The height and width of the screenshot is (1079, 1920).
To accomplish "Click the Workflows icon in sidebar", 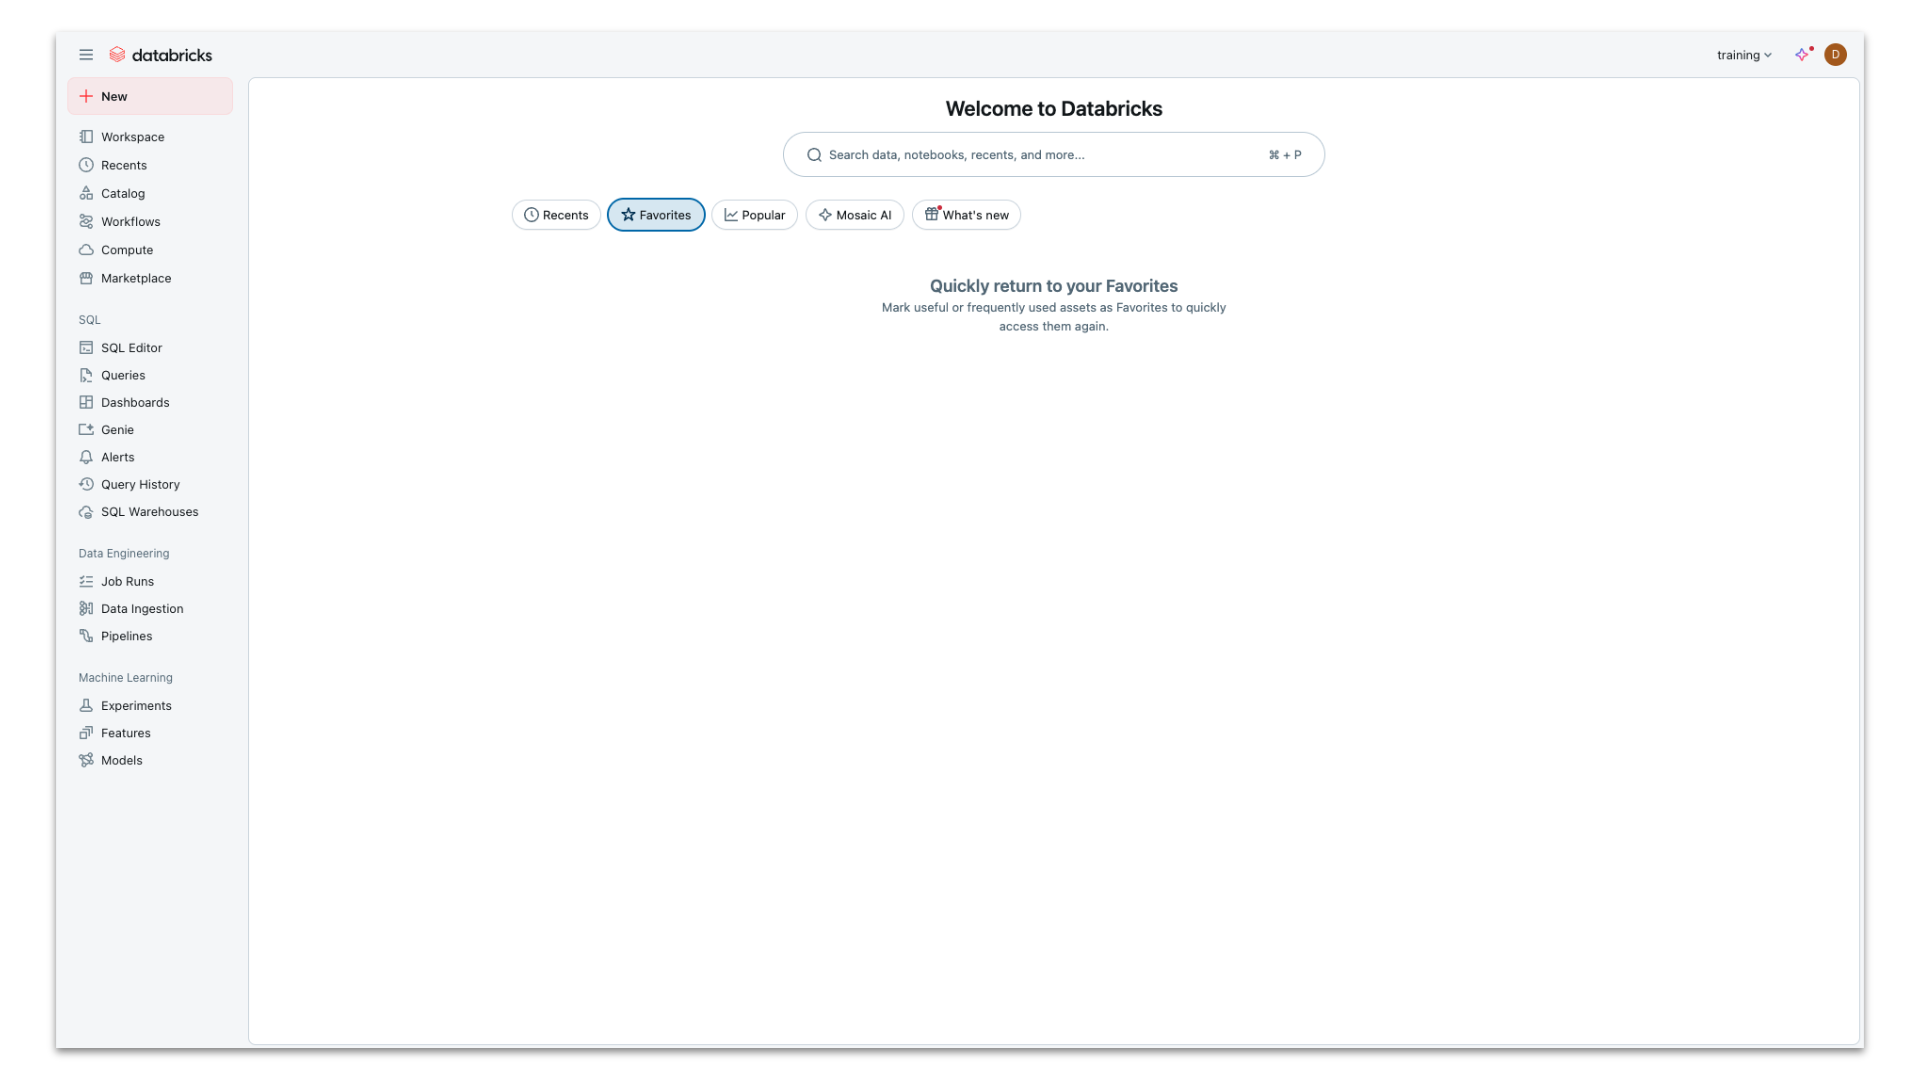I will (x=86, y=221).
